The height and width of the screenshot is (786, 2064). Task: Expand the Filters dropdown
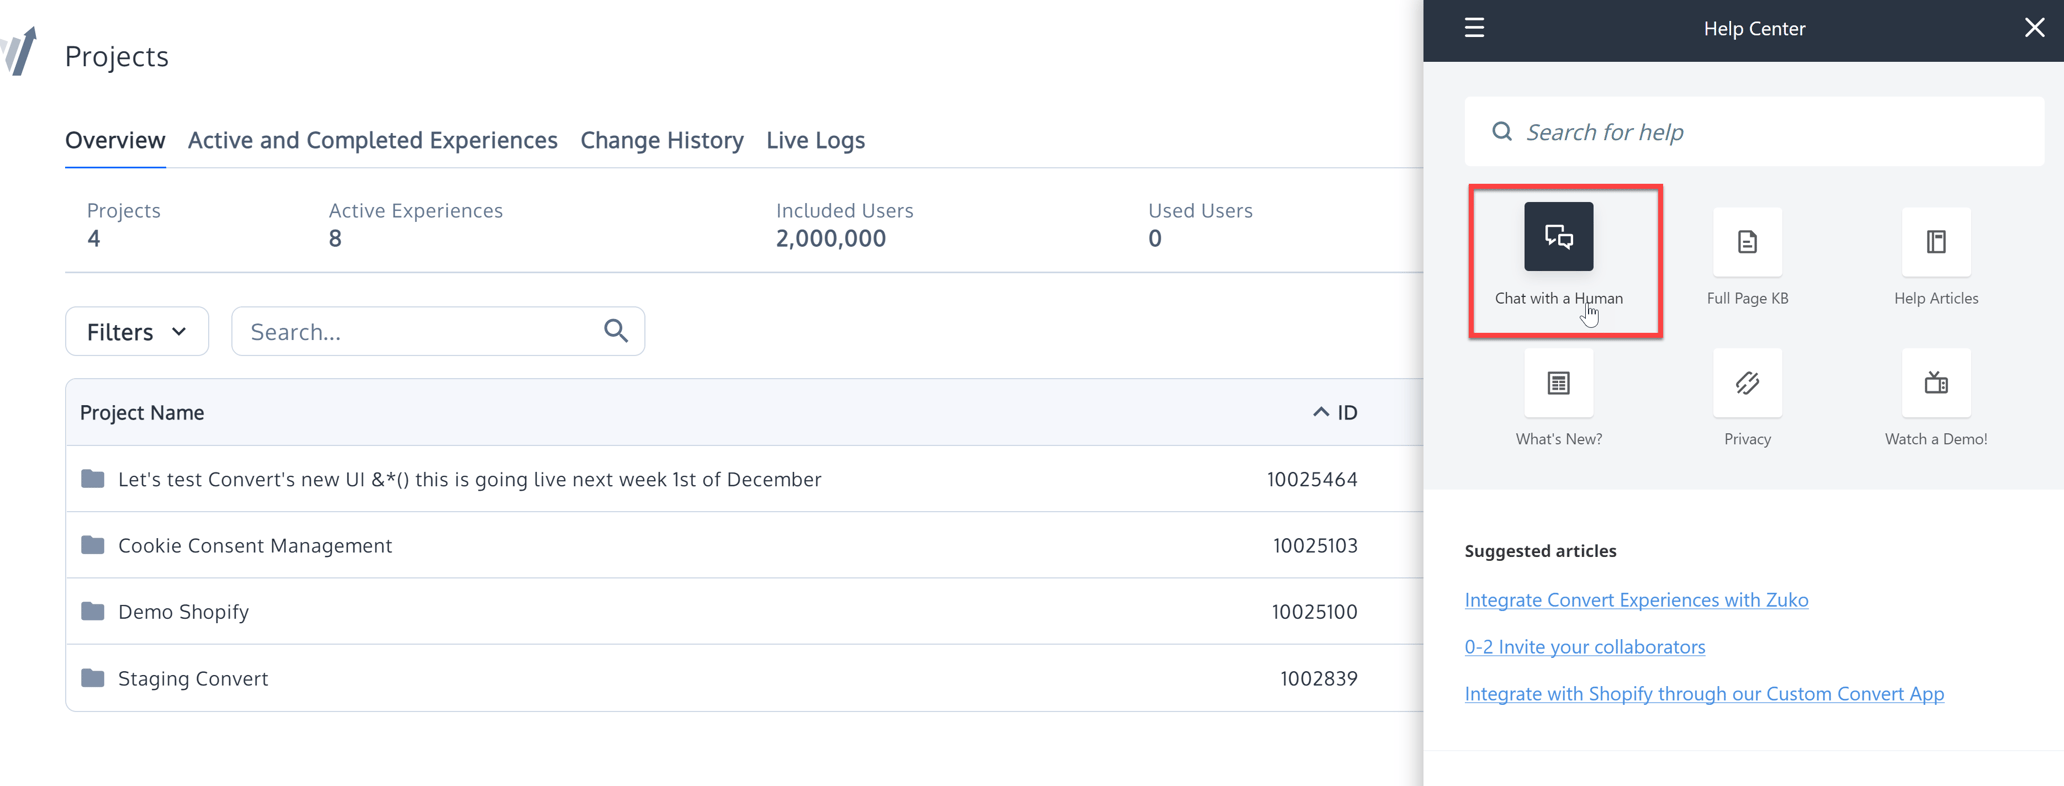pyautogui.click(x=137, y=331)
